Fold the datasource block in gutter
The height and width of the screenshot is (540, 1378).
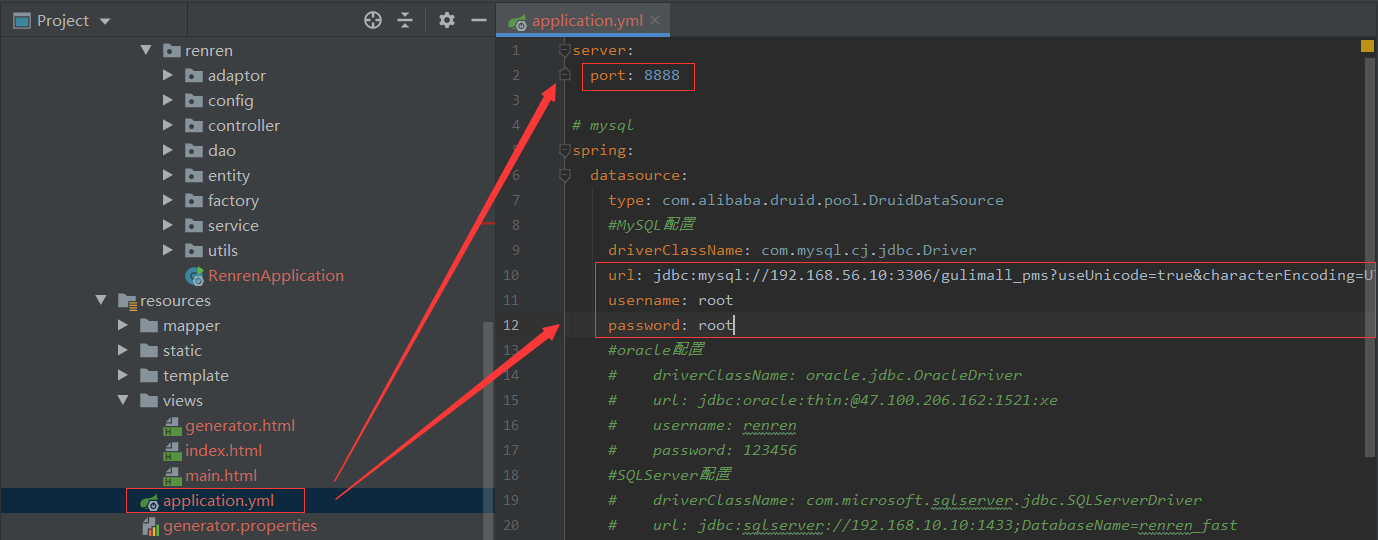564,175
